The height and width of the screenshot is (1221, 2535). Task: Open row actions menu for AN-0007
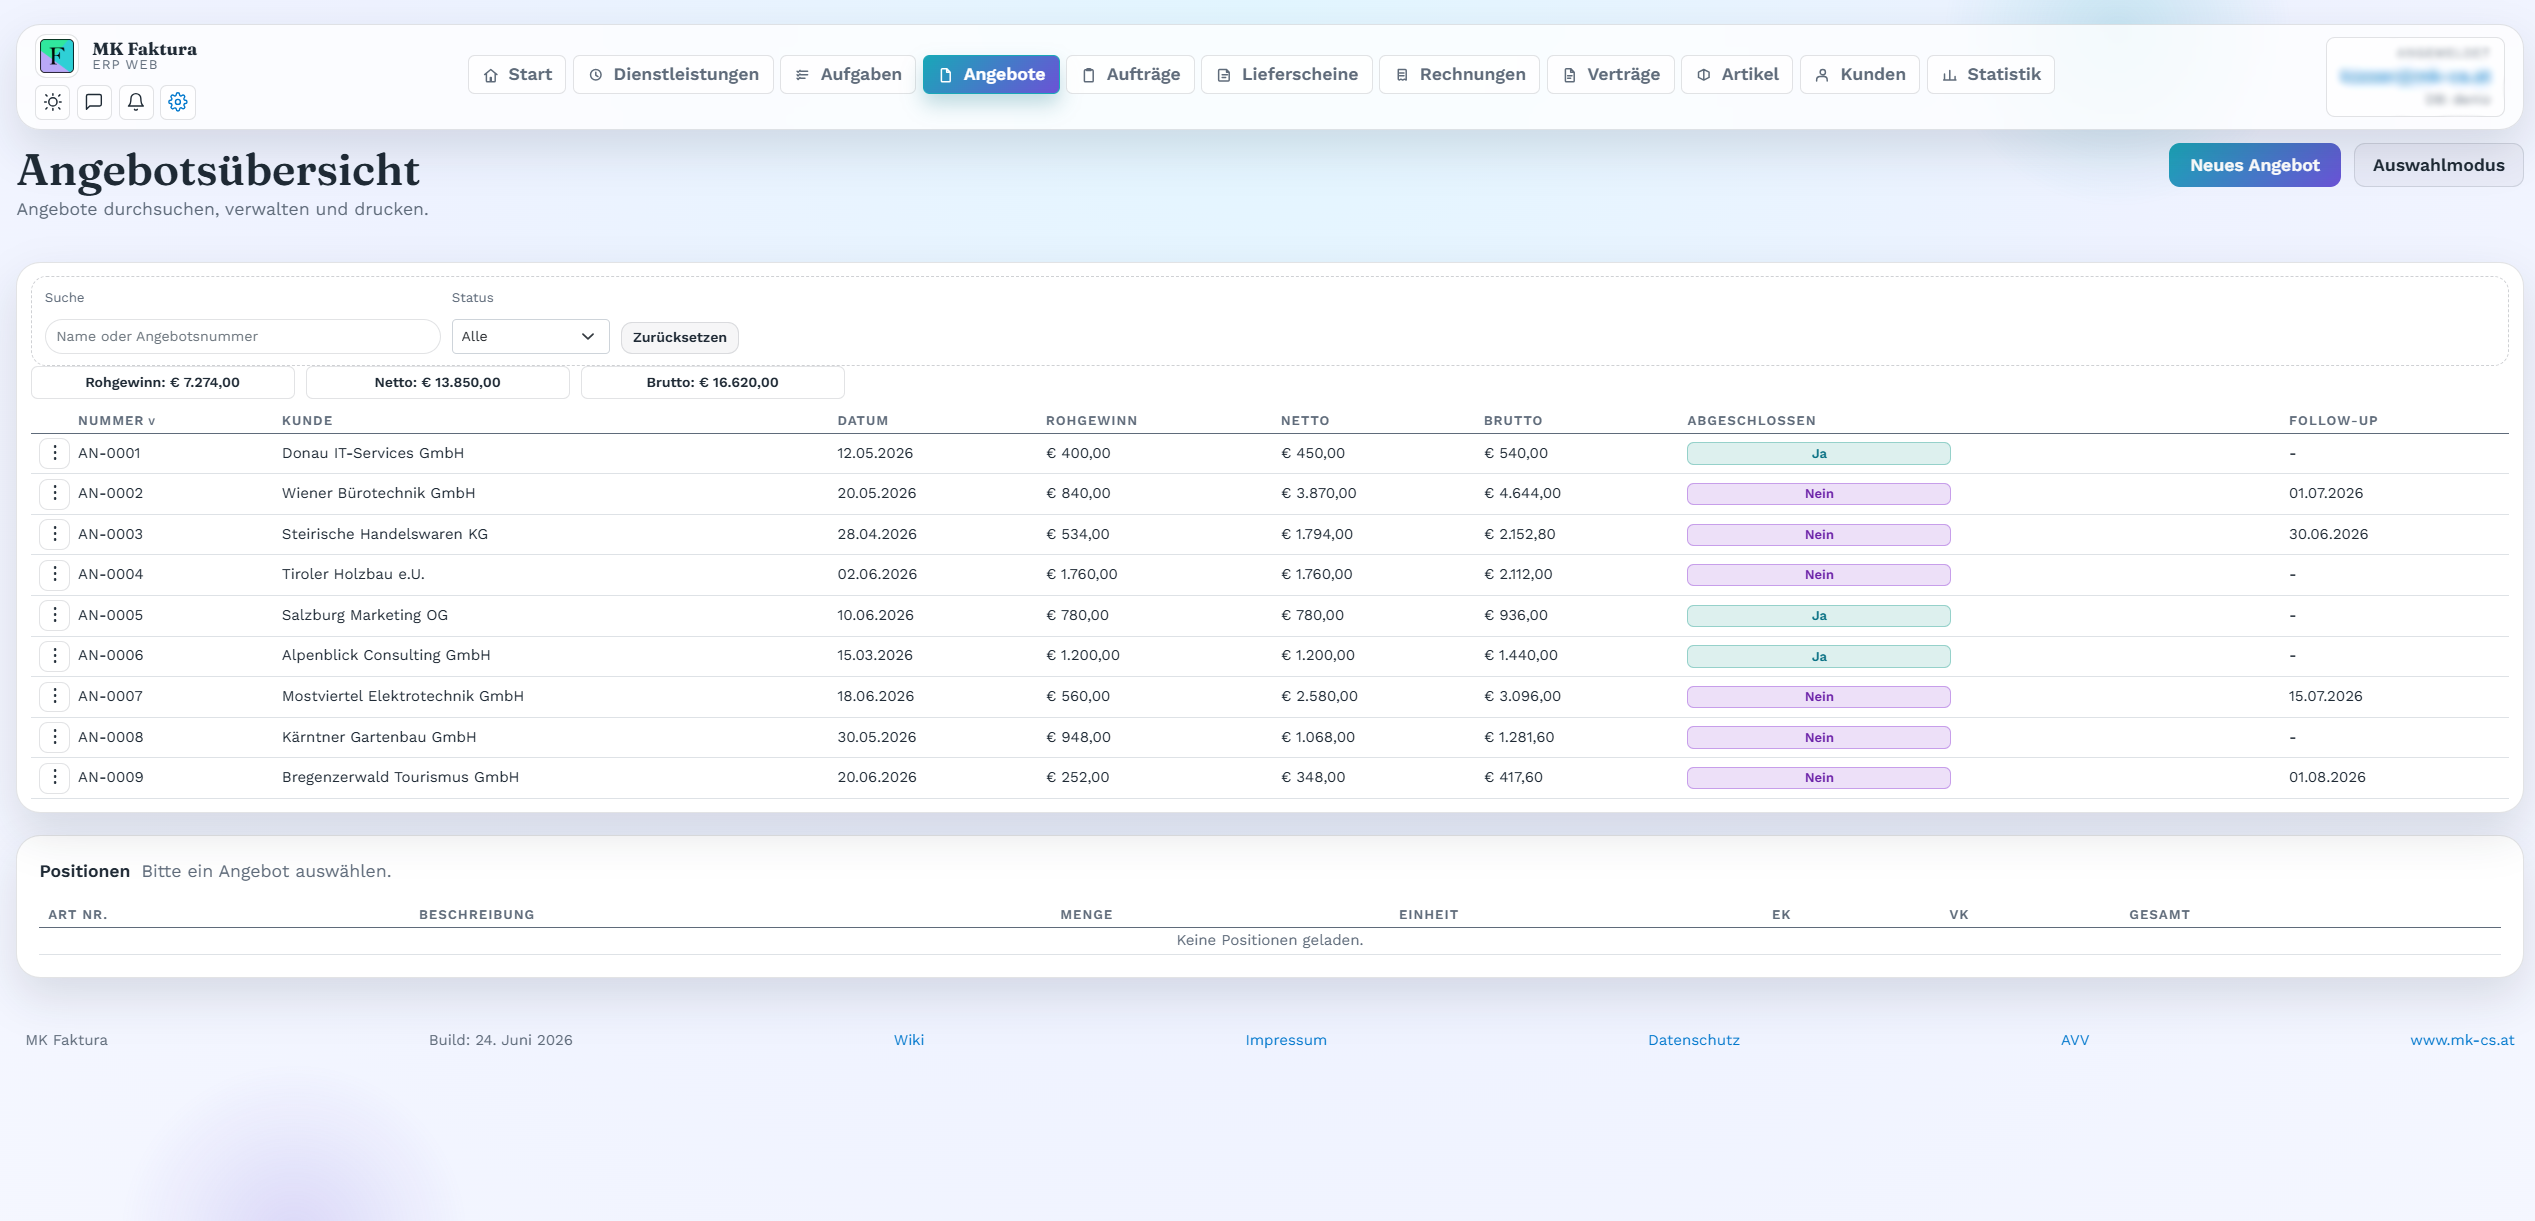click(55, 696)
